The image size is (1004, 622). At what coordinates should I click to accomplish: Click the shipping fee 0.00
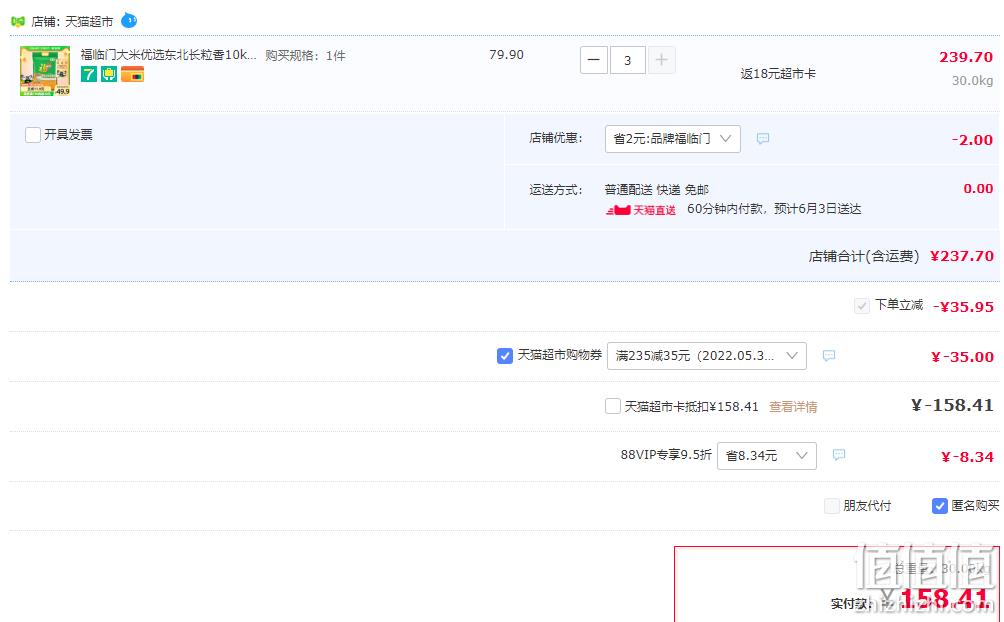click(978, 188)
